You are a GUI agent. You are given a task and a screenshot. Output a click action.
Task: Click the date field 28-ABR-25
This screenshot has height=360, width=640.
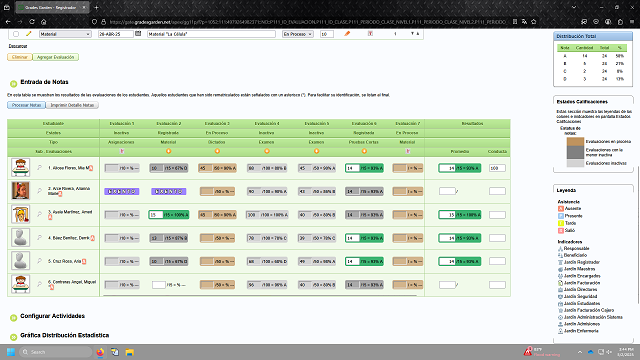coord(116,34)
